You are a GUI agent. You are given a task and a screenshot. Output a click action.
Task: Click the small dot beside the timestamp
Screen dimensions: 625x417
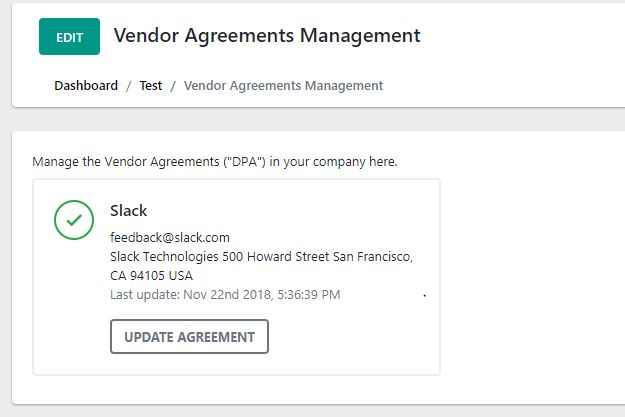425,297
